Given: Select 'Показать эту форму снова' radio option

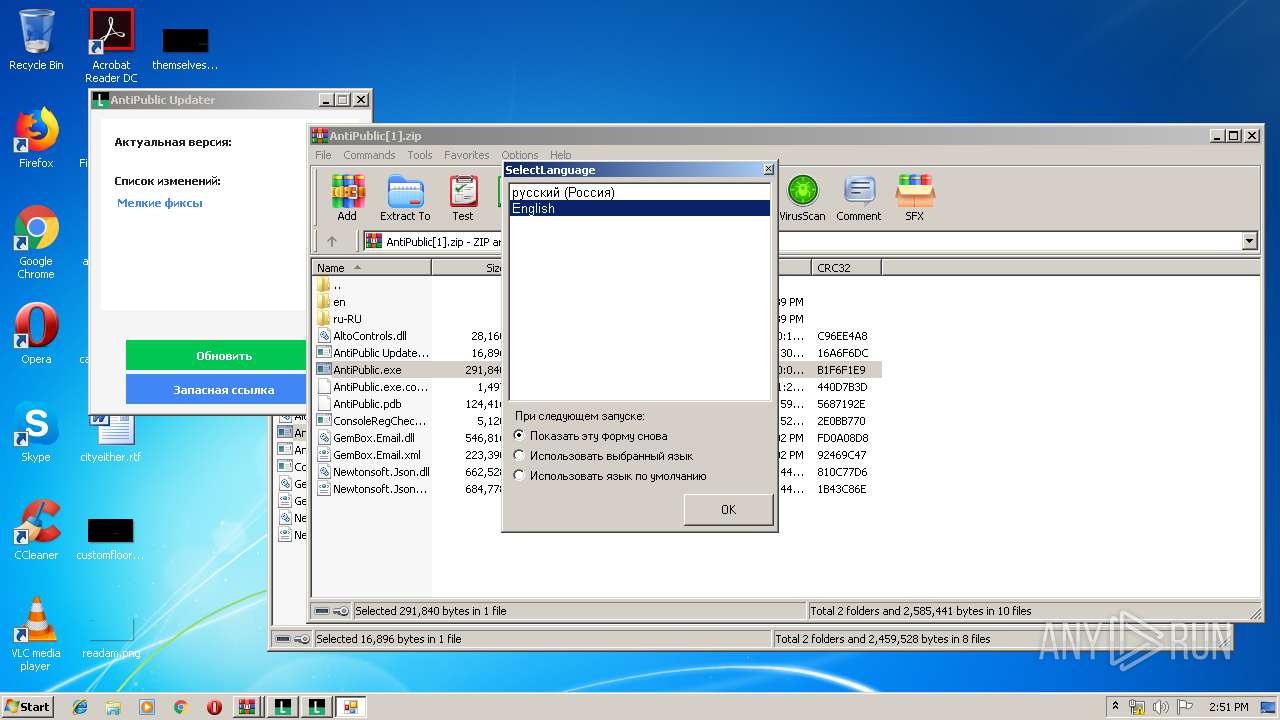Looking at the screenshot, I should click(x=590, y=436).
